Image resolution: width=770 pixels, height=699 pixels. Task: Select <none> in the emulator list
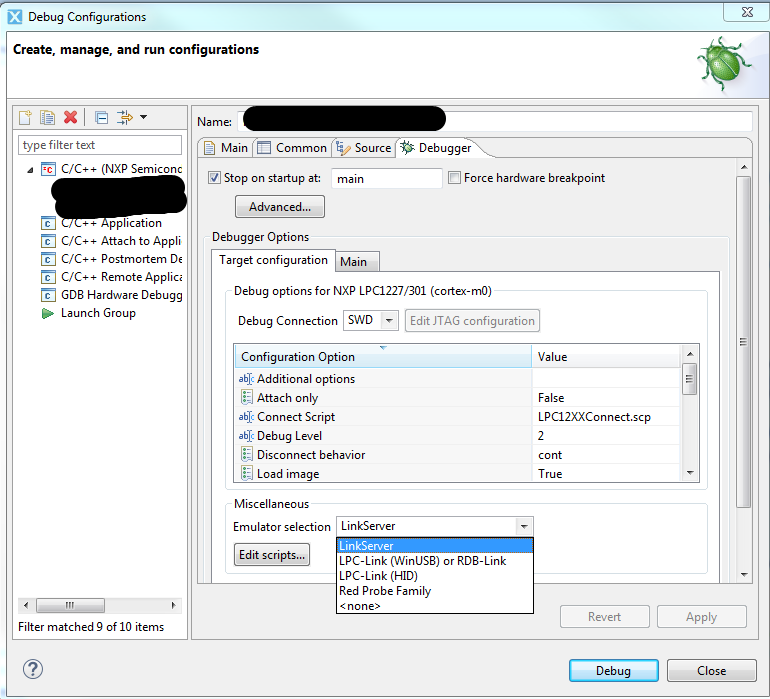pyautogui.click(x=435, y=606)
